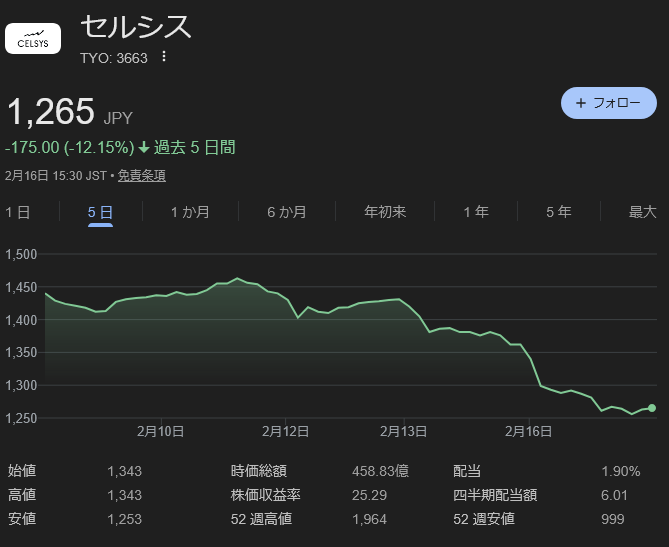This screenshot has height=547, width=669.
Task: Click the CELSYS company logo
Action: 33,38
